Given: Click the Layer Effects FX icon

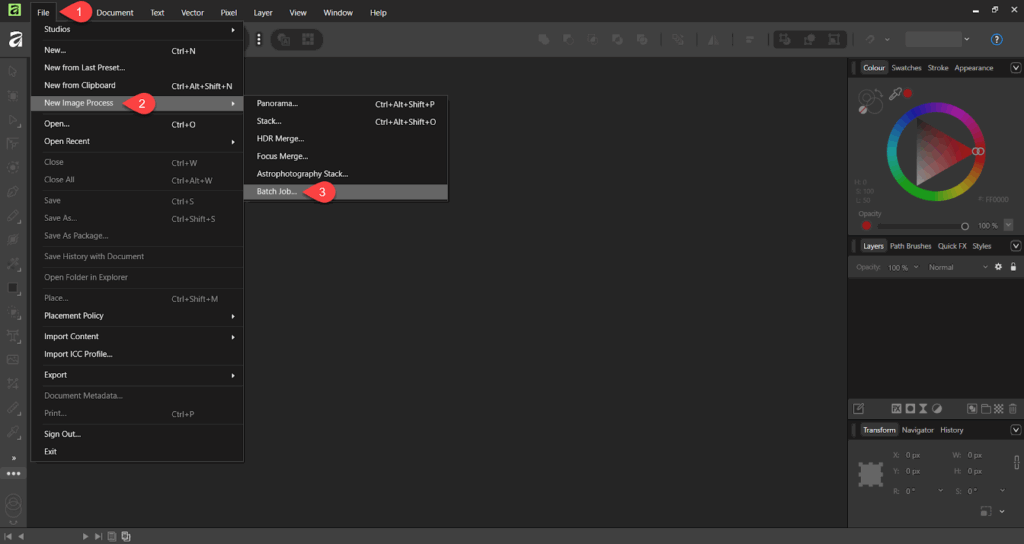Looking at the screenshot, I should point(896,409).
